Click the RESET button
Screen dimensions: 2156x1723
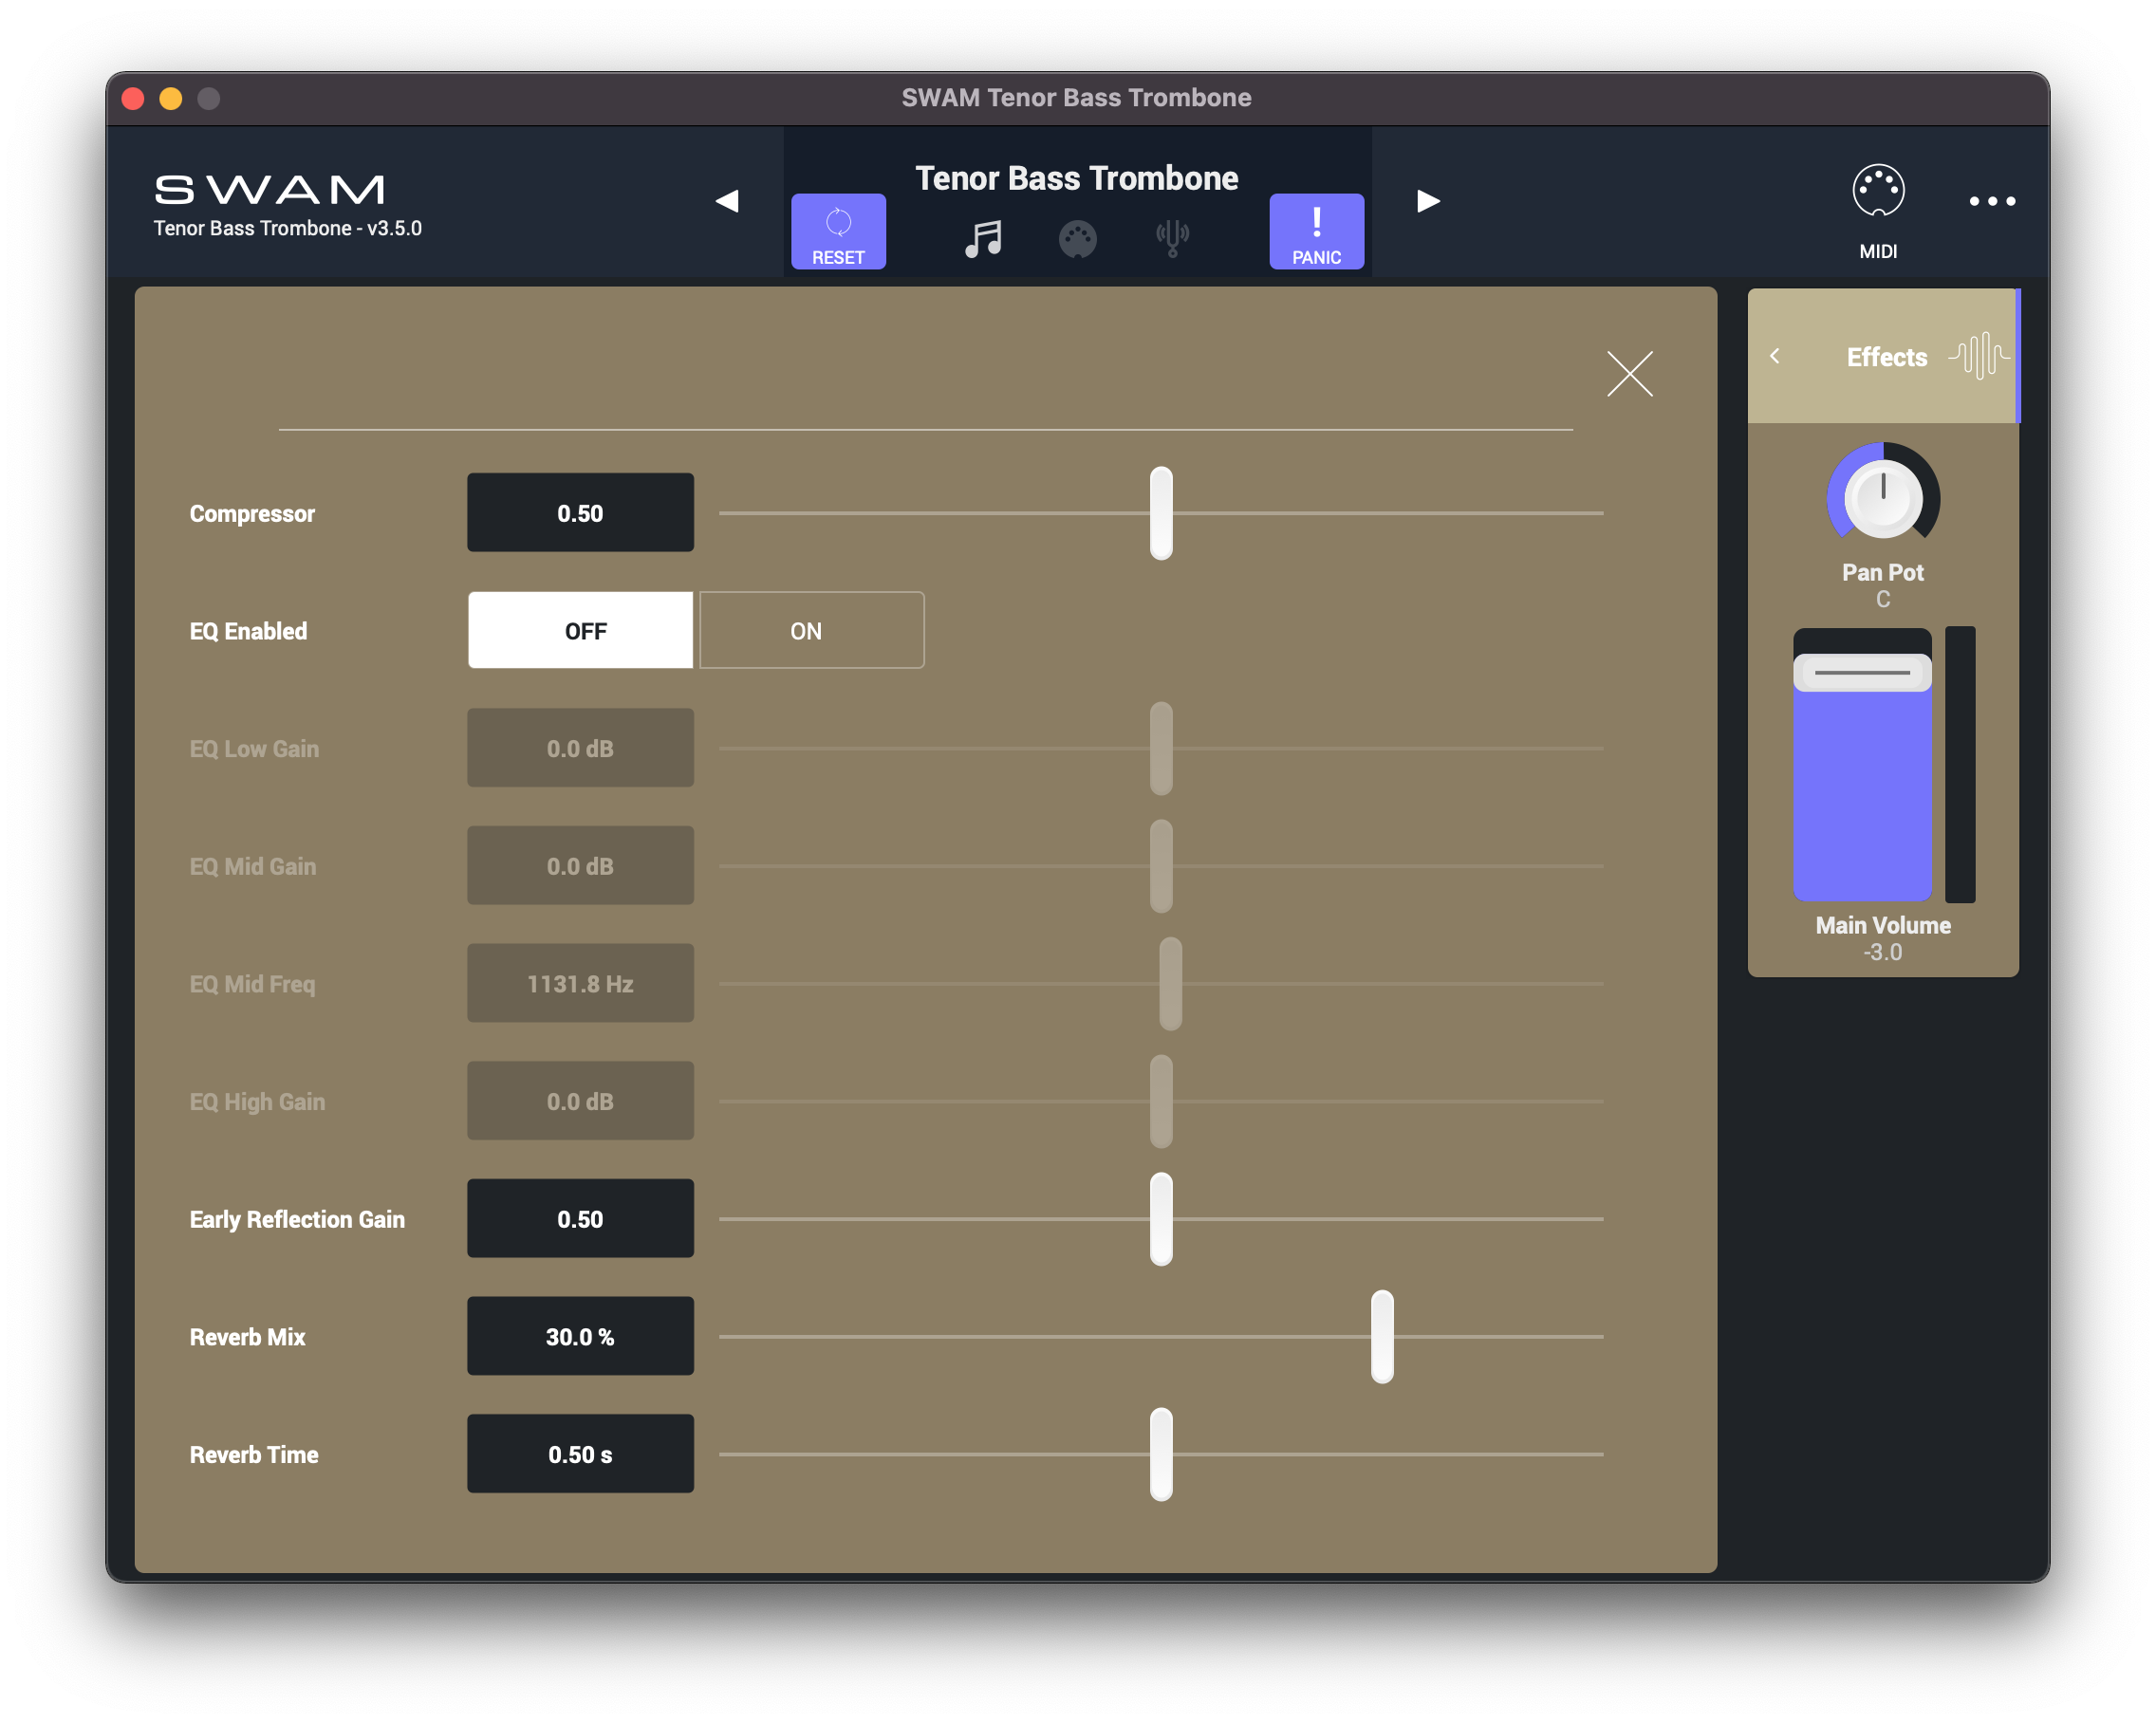[838, 231]
